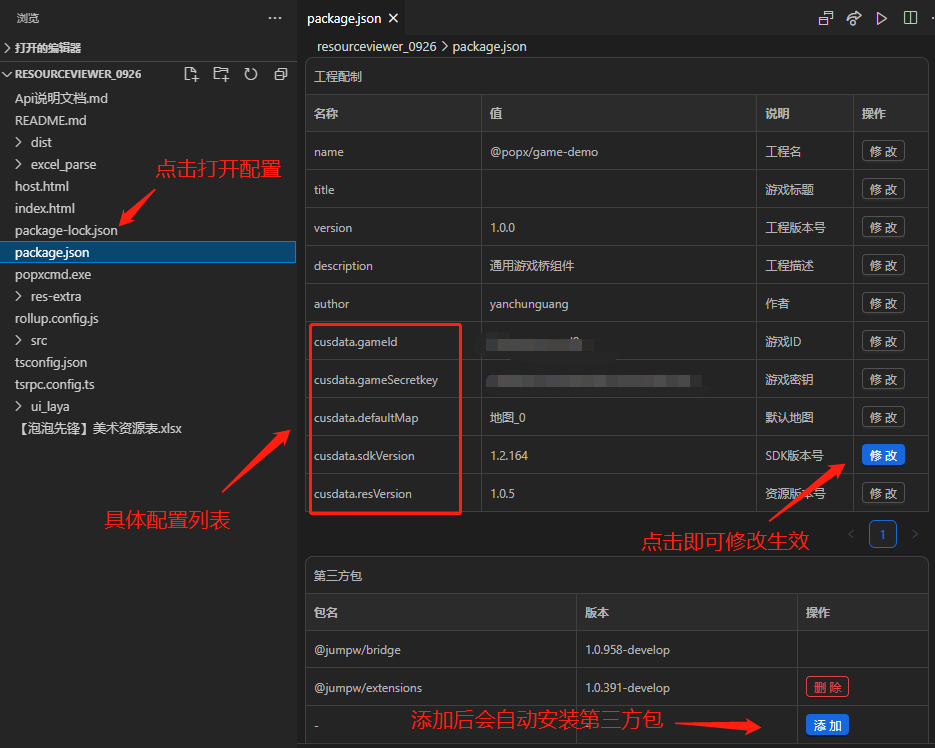The height and width of the screenshot is (748, 935).
Task: Click the Run triangle icon in editor toolbar
Action: coord(881,18)
